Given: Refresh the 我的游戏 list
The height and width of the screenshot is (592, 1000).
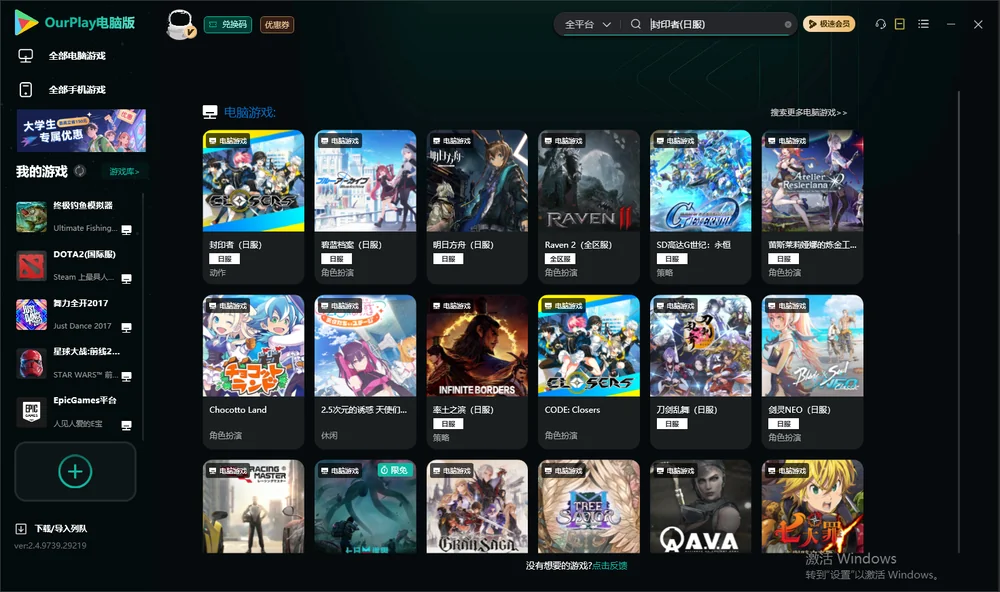Looking at the screenshot, I should point(80,171).
